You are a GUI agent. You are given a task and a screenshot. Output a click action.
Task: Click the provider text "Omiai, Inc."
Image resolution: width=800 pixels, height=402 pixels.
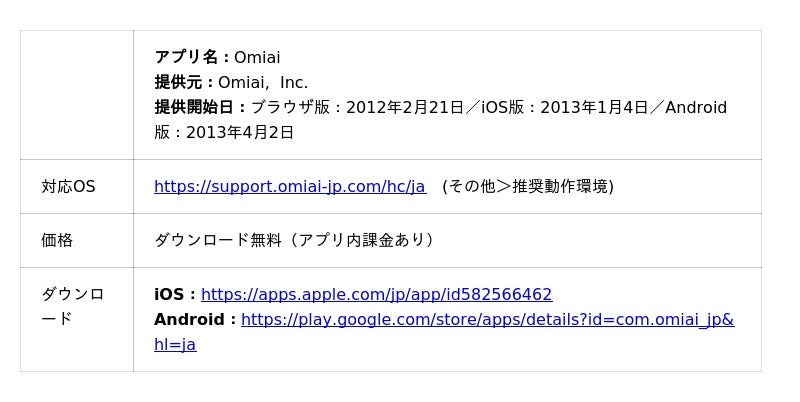pos(263,83)
